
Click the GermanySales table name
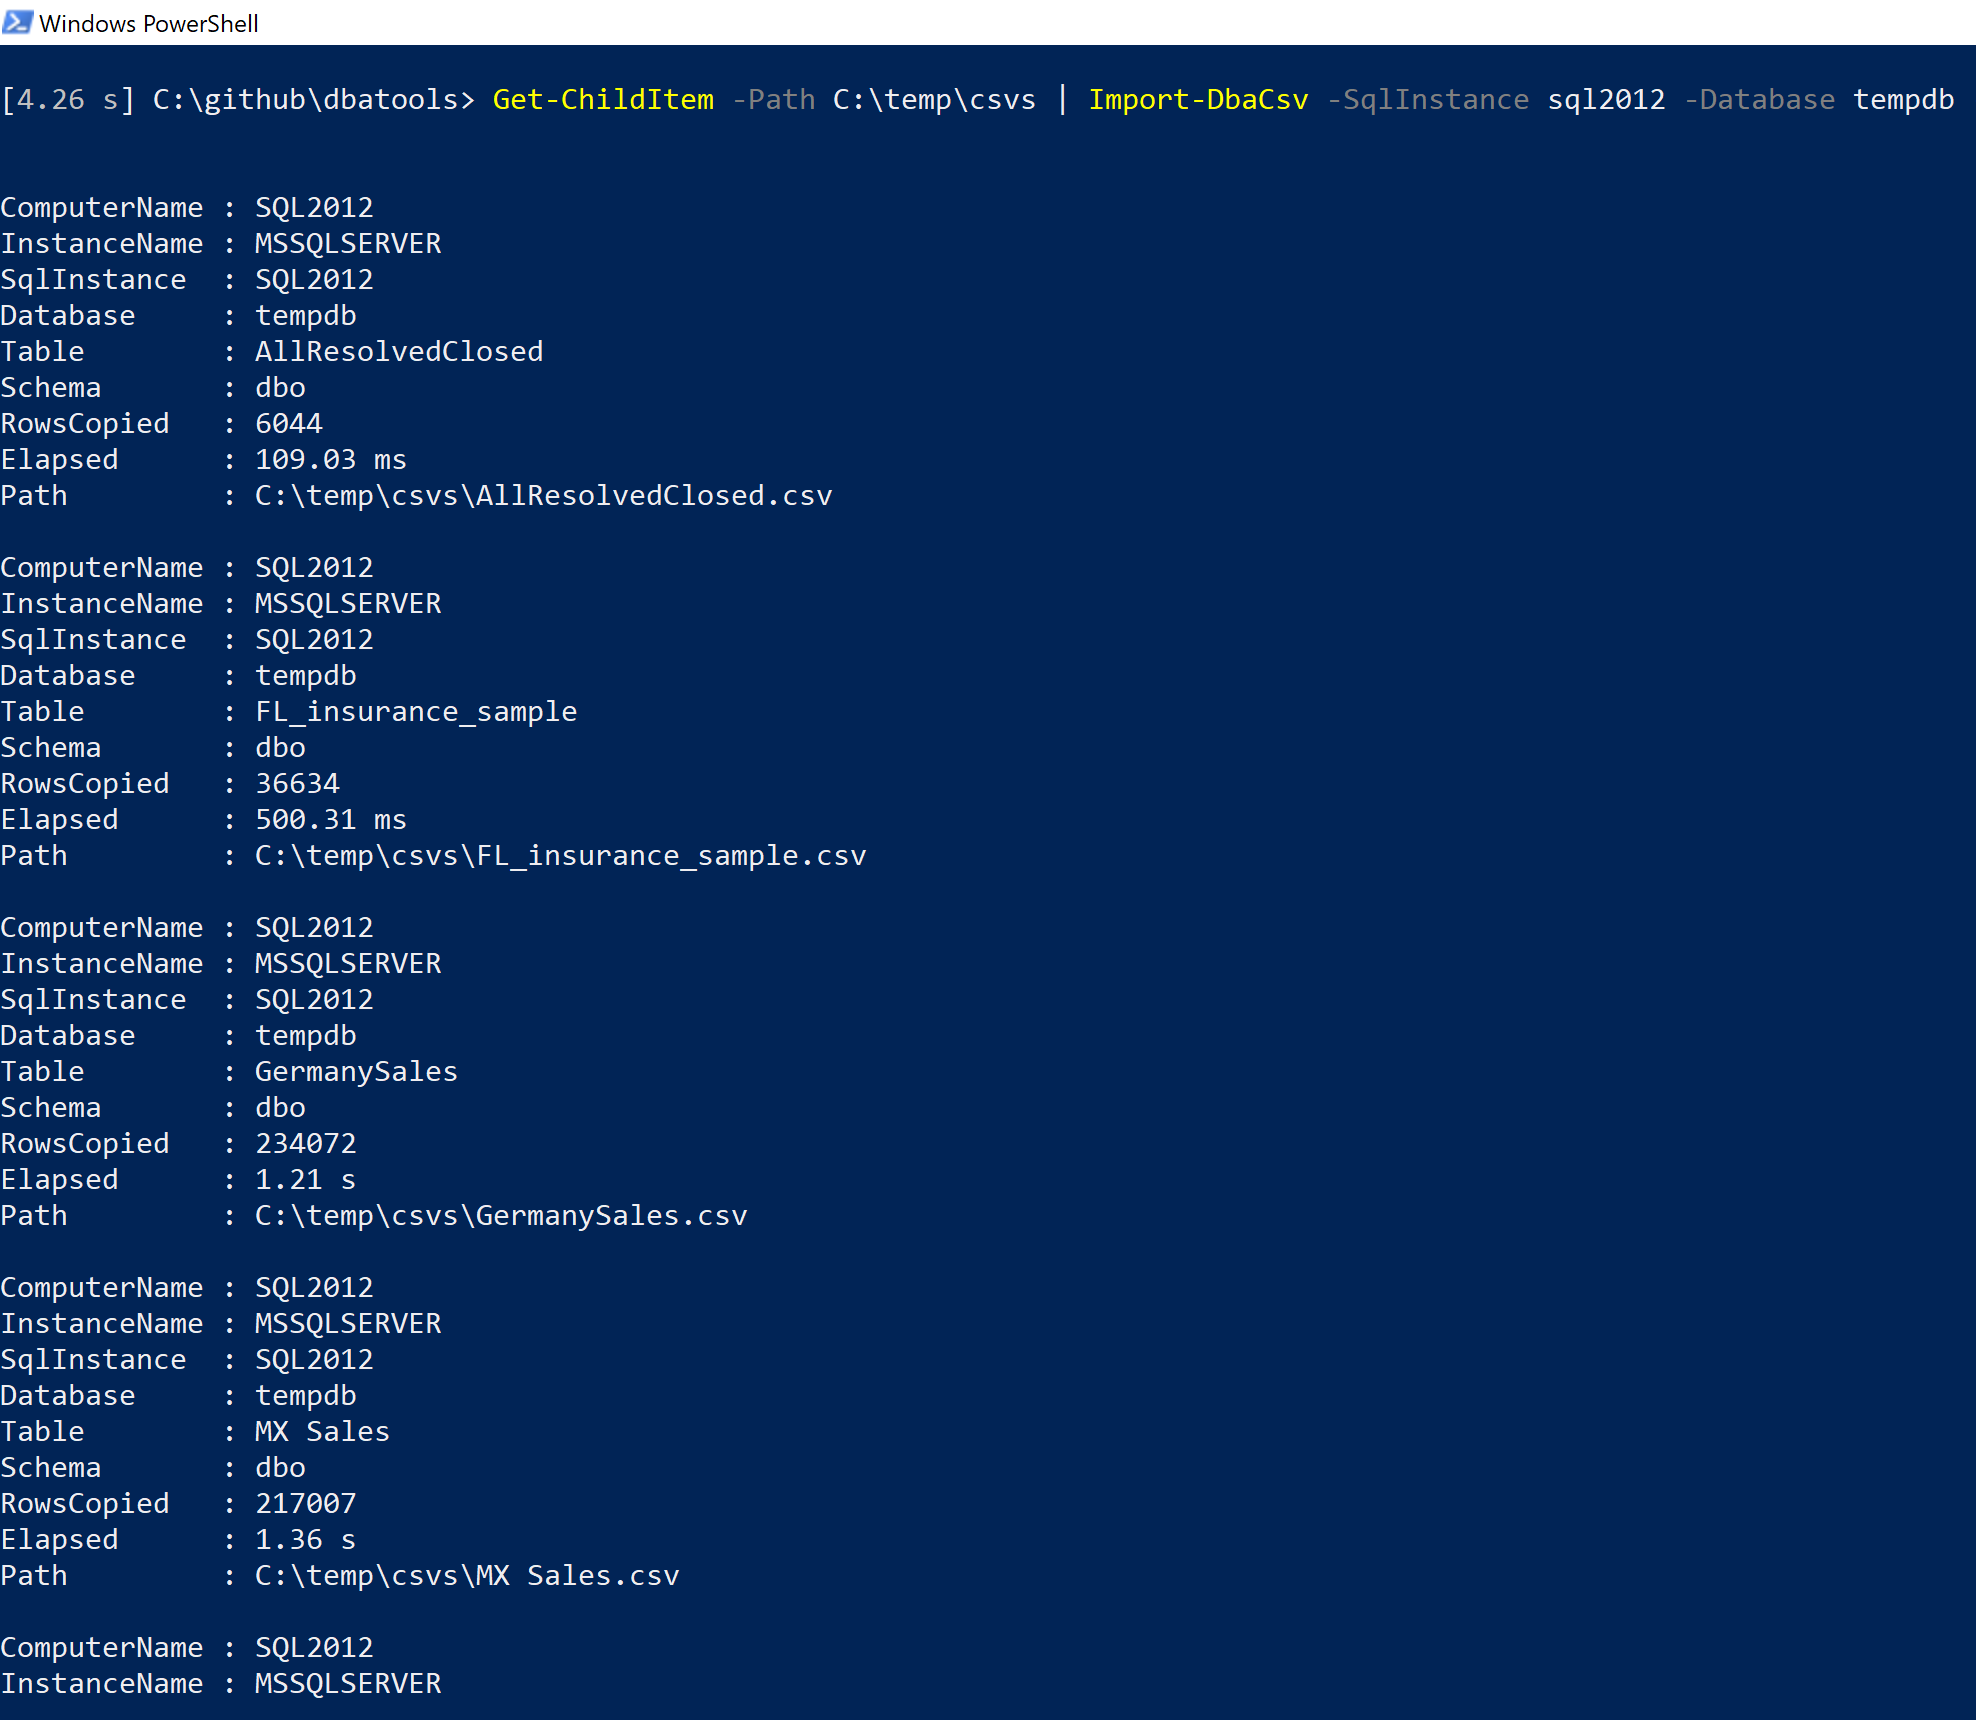(x=356, y=1072)
